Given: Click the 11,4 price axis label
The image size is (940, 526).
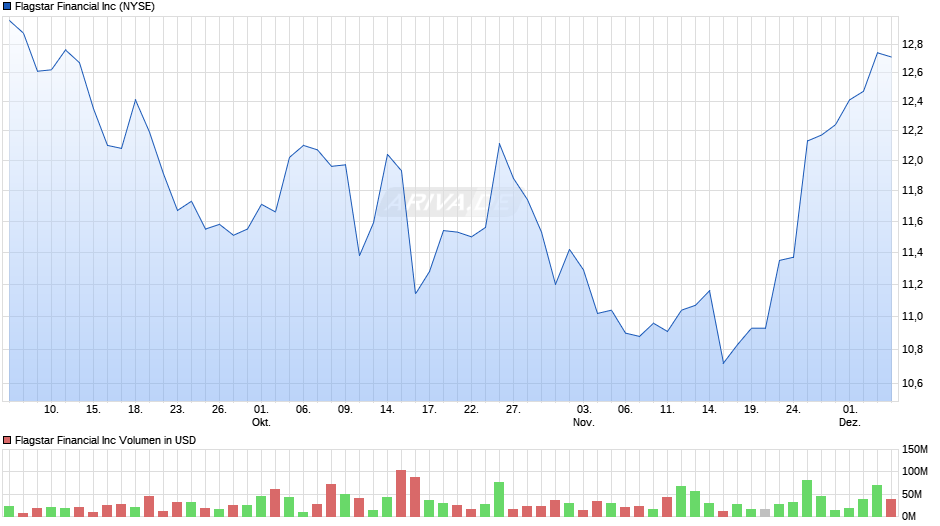Looking at the screenshot, I should tap(912, 253).
